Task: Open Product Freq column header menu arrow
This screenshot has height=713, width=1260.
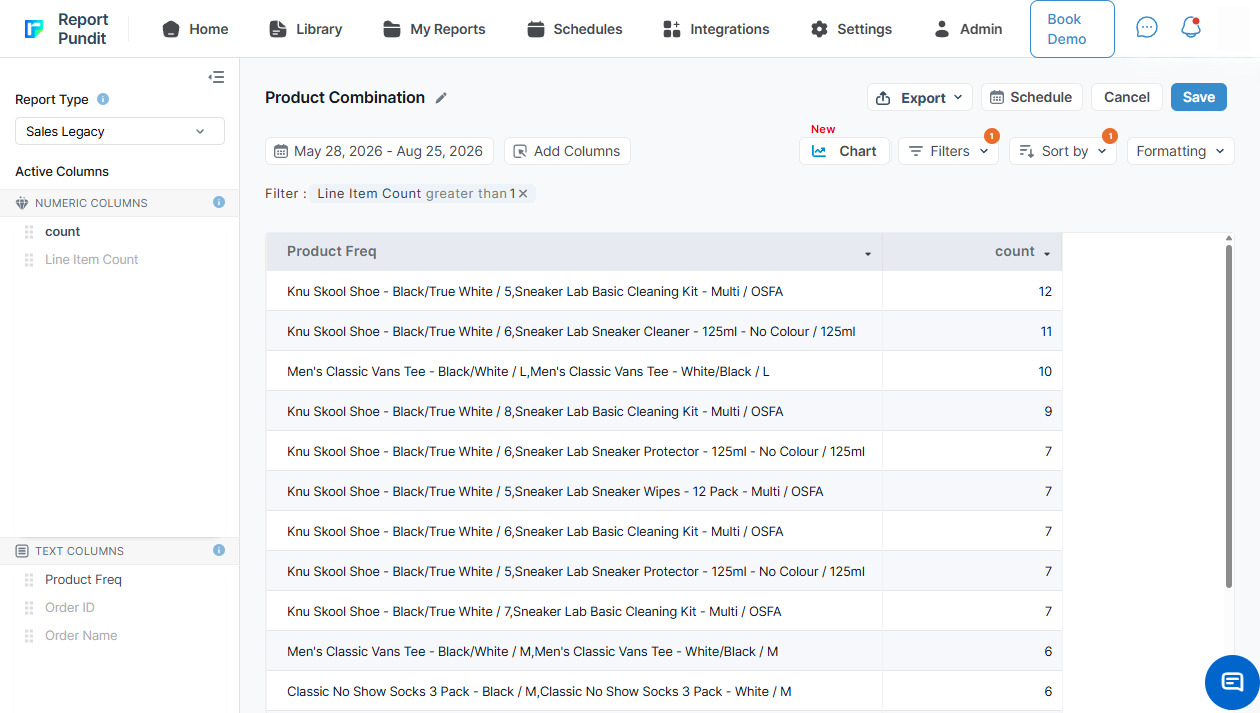Action: (x=868, y=254)
